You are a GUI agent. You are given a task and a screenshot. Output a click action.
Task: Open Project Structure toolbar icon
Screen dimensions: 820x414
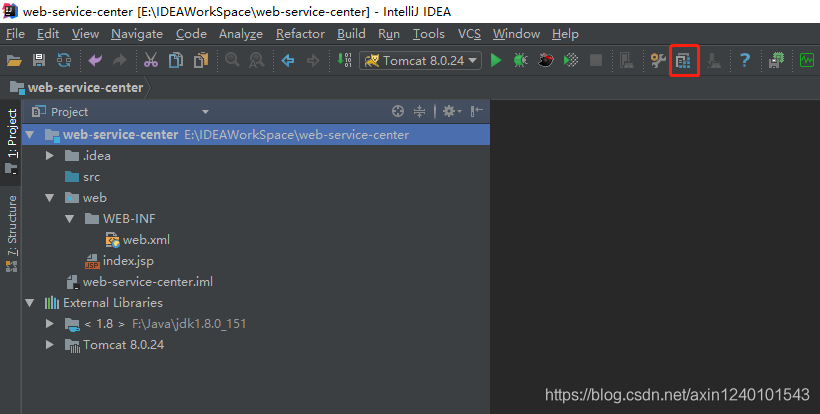684,61
